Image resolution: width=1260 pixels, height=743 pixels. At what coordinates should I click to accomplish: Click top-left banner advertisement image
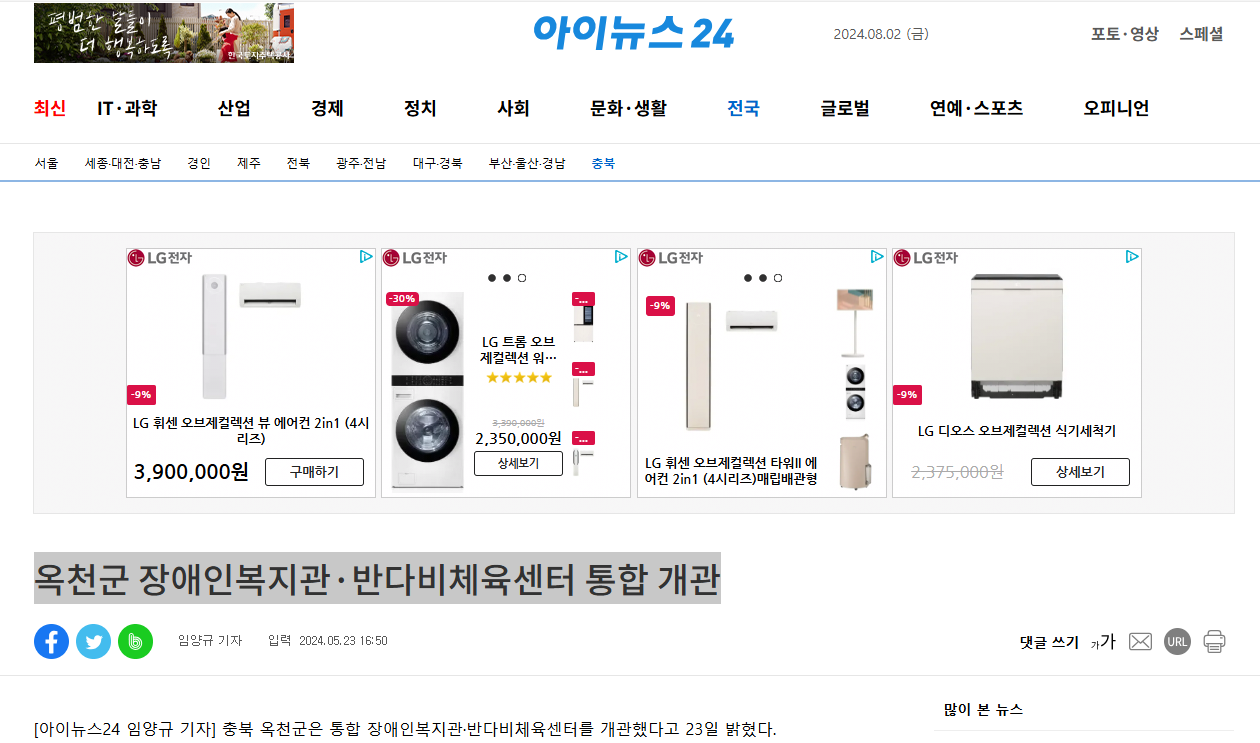[x=164, y=33]
